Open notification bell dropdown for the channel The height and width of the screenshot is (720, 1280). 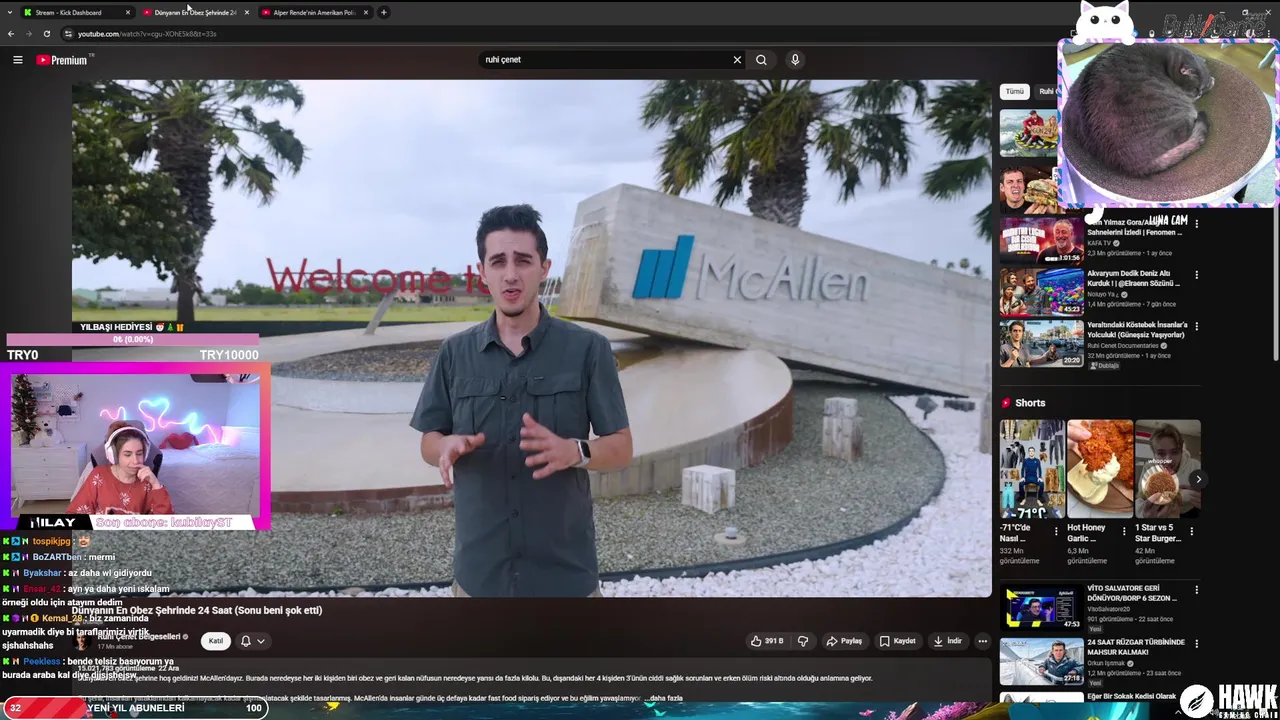252,641
